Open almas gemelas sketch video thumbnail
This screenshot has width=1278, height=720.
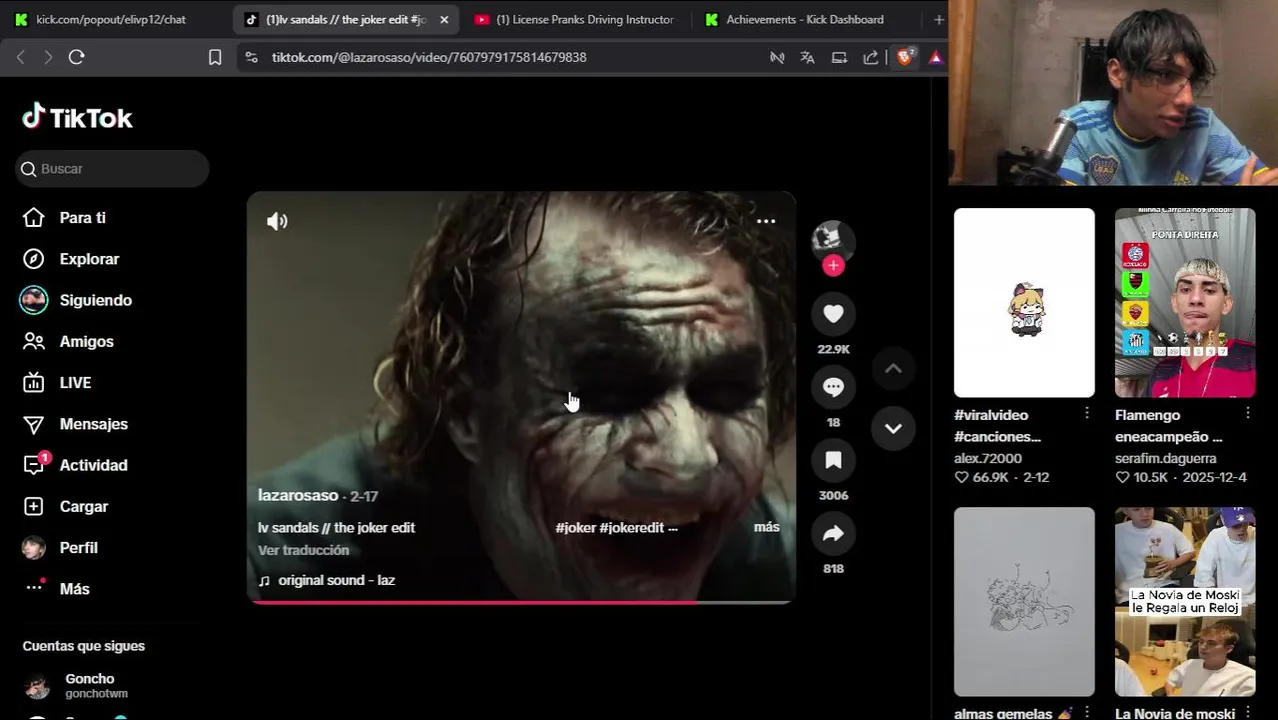1024,601
